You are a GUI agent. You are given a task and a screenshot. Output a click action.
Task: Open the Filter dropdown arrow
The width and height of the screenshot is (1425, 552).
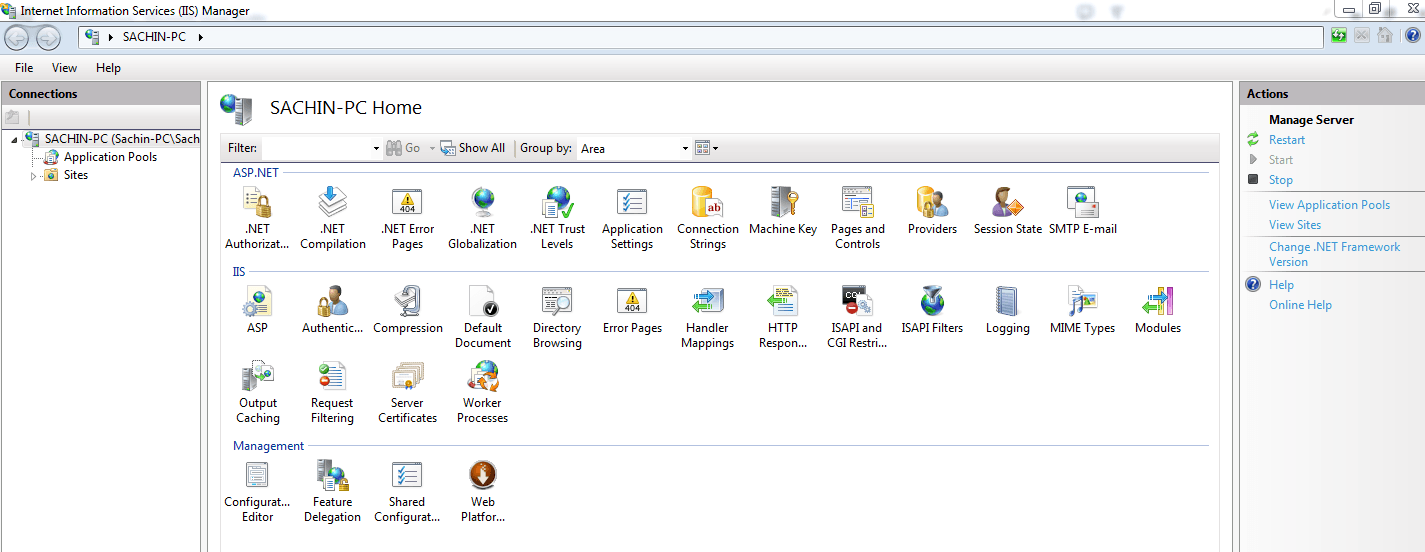pyautogui.click(x=376, y=148)
